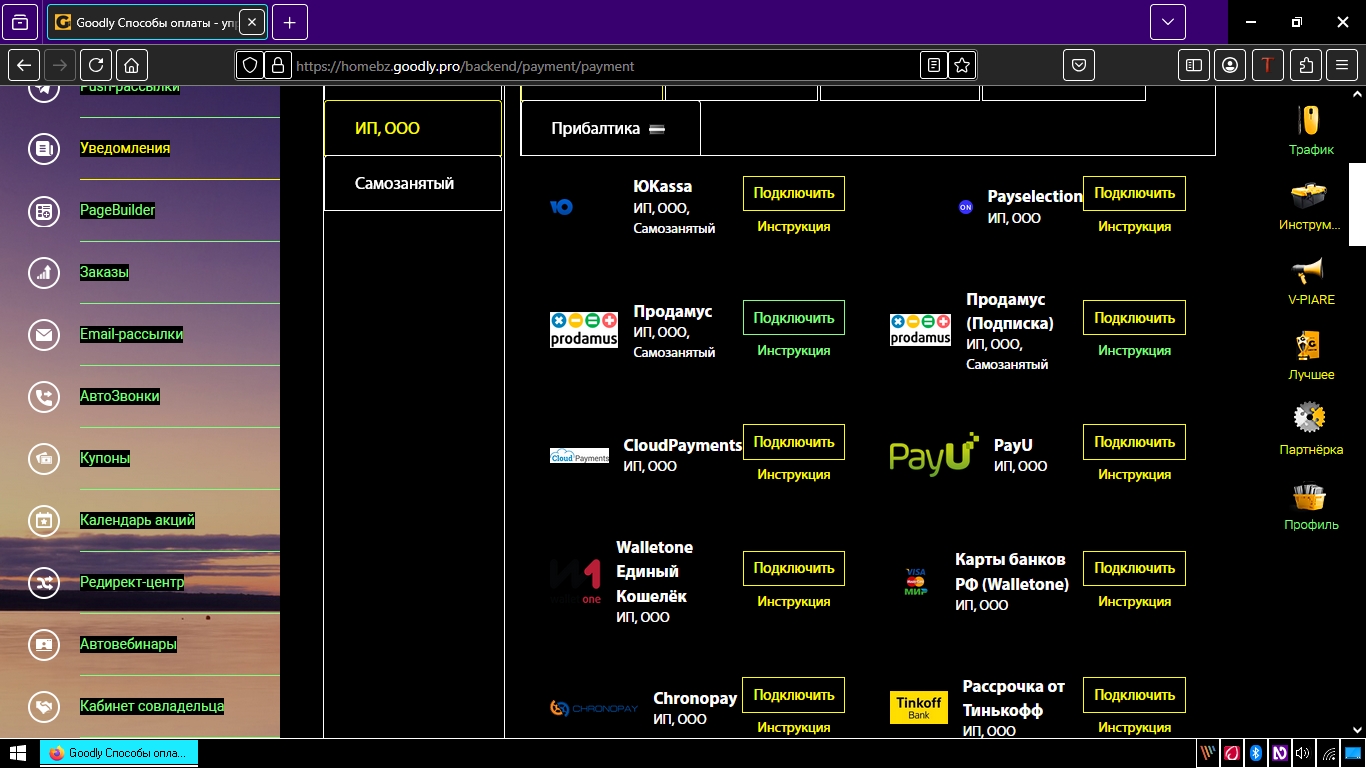This screenshot has width=1366, height=768.
Task: Open Карты банков РФ Инструкция link
Action: pos(1134,602)
